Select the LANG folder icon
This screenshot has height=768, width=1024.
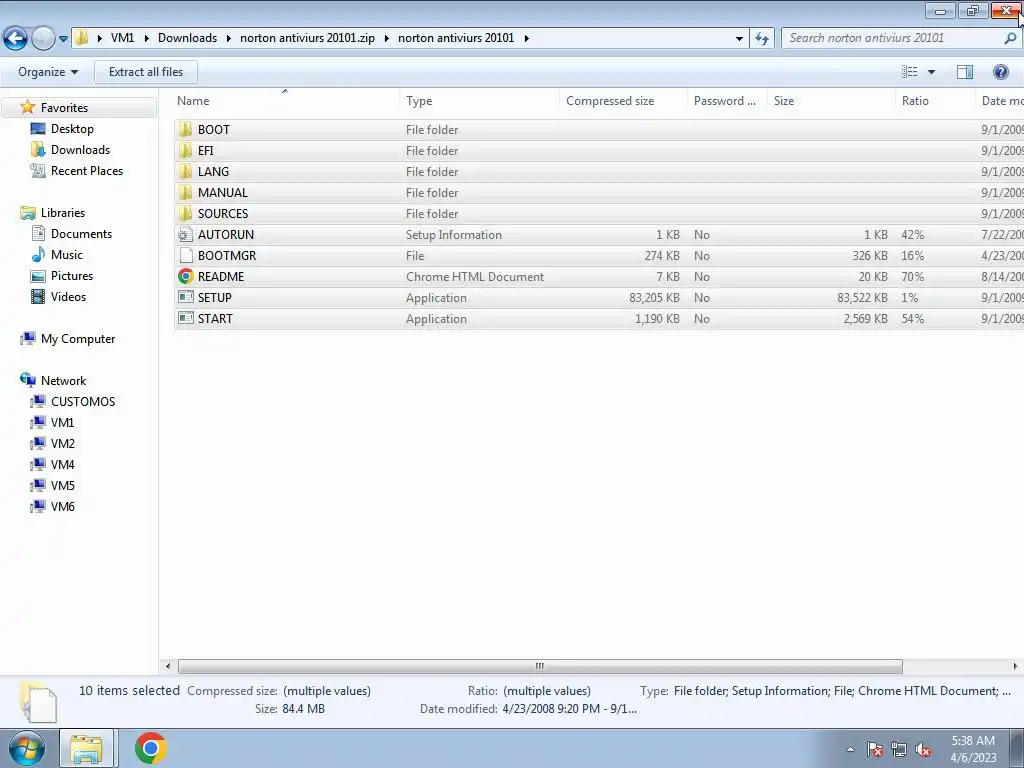[185, 171]
